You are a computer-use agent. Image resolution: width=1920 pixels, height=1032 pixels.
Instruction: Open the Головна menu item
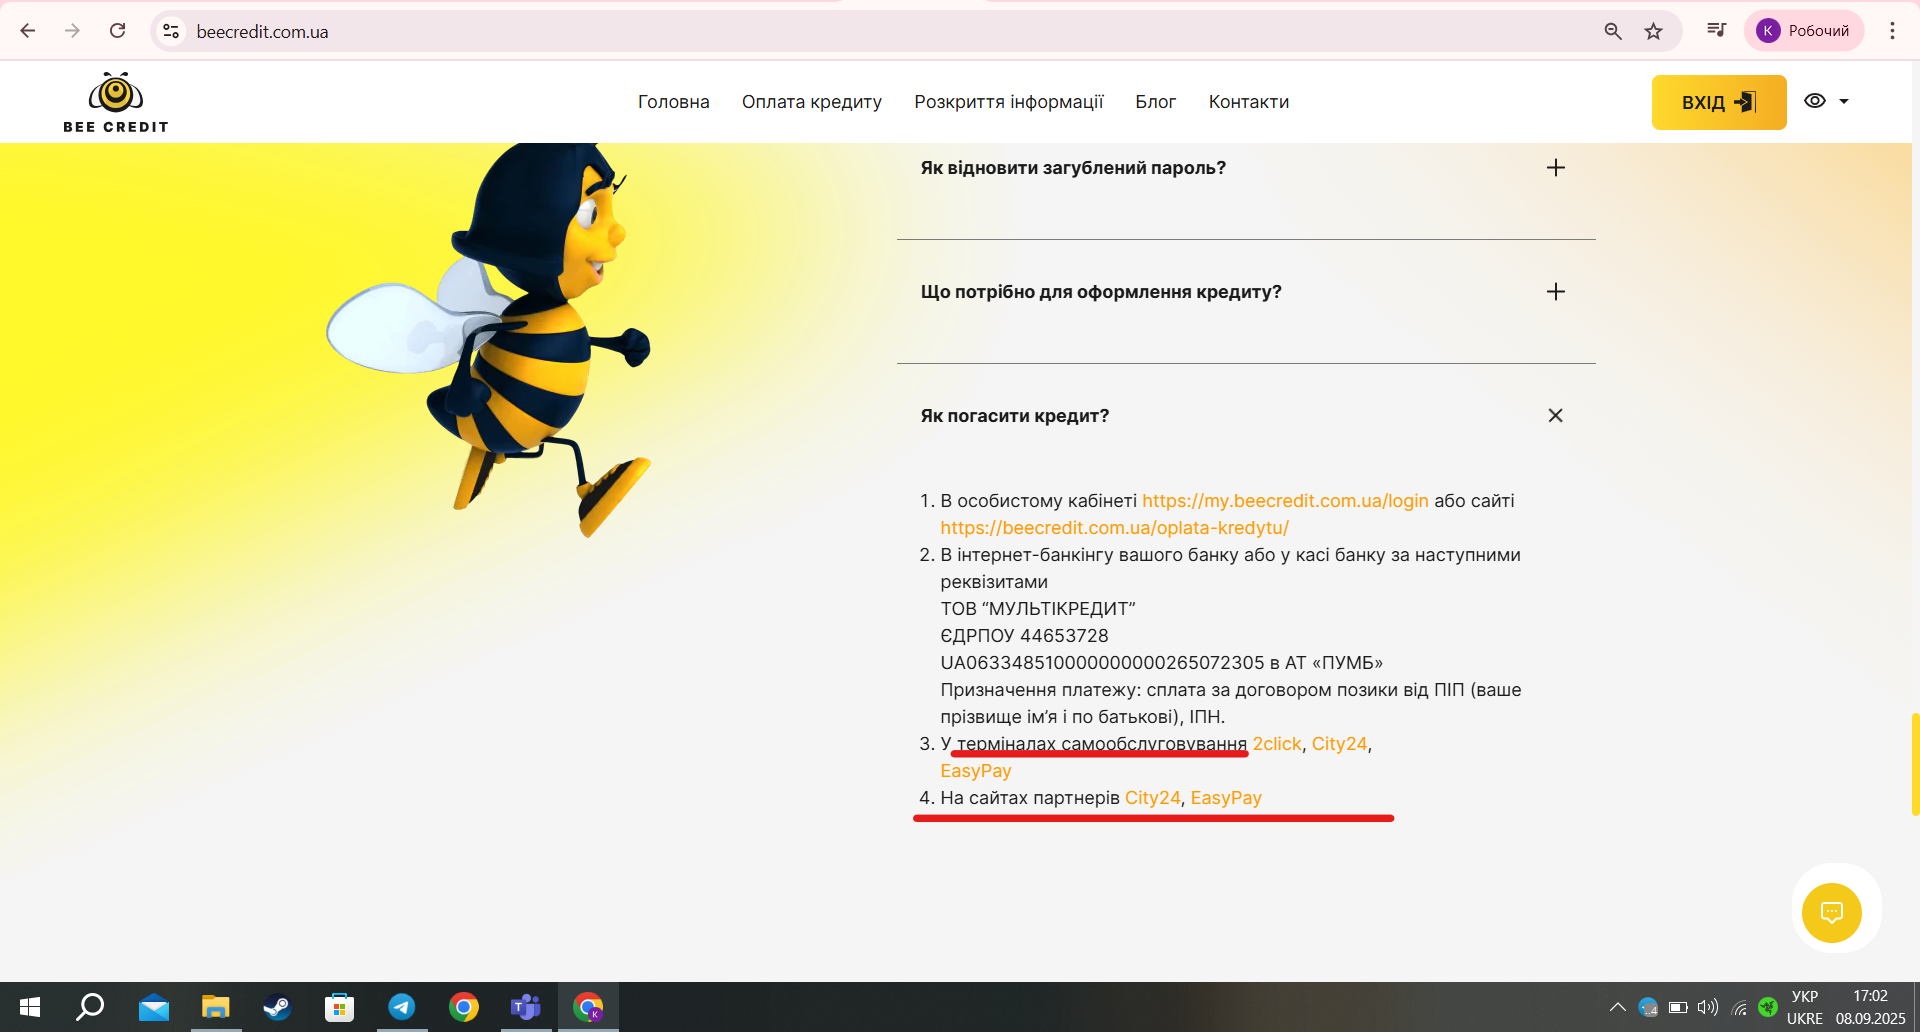pos(674,102)
